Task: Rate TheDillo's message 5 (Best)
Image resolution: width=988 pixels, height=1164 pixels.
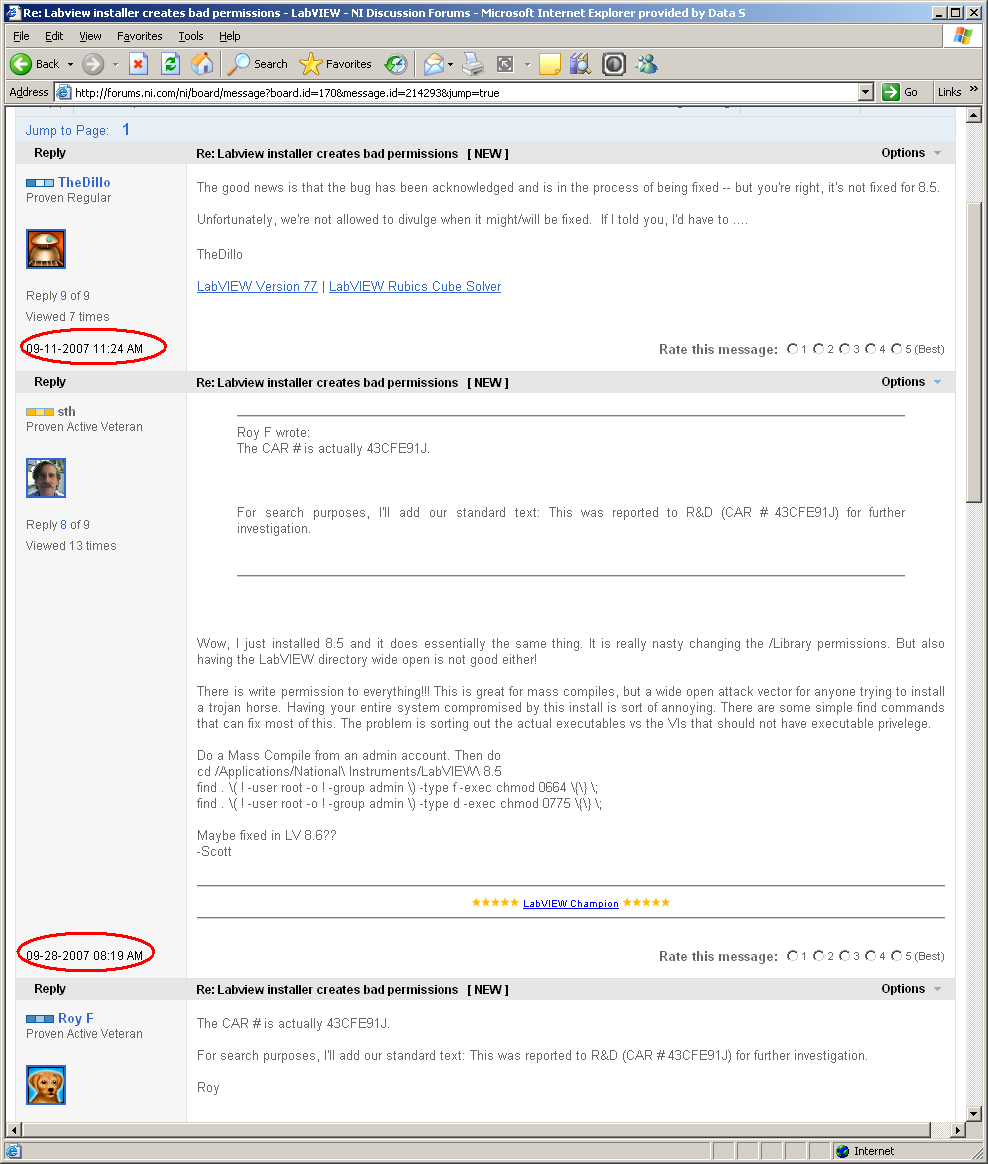Action: (897, 349)
